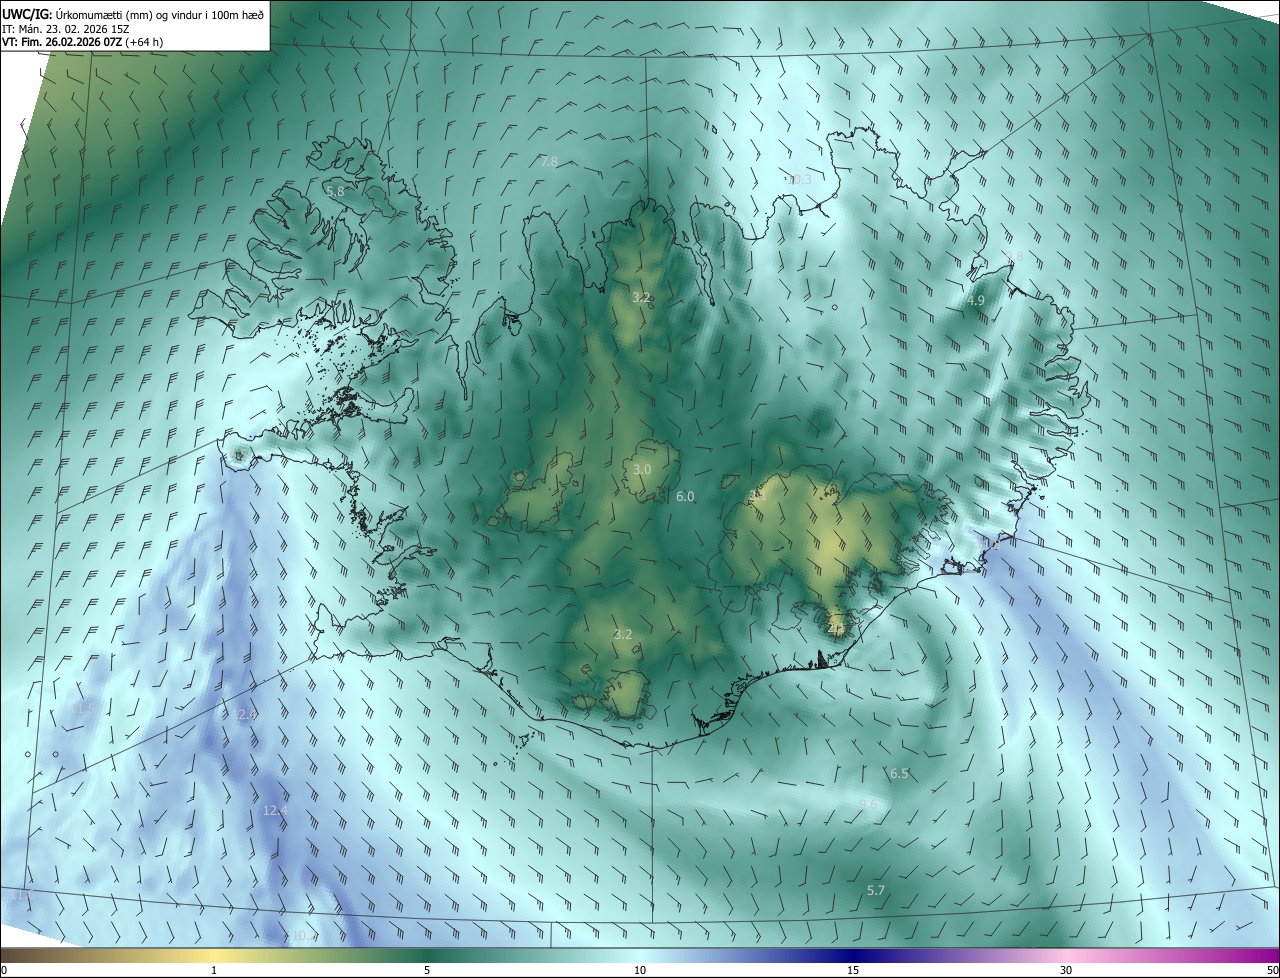The image size is (1280, 978).
Task: Click the 1 tick label on color scale
Action: (214, 970)
